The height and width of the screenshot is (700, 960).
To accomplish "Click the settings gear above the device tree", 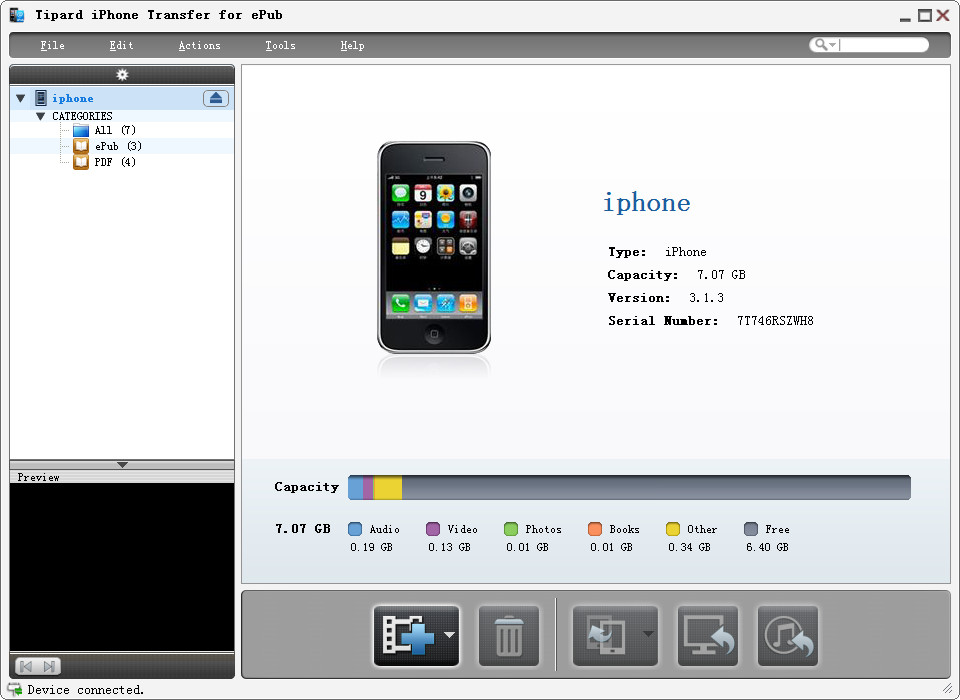I will [x=122, y=74].
